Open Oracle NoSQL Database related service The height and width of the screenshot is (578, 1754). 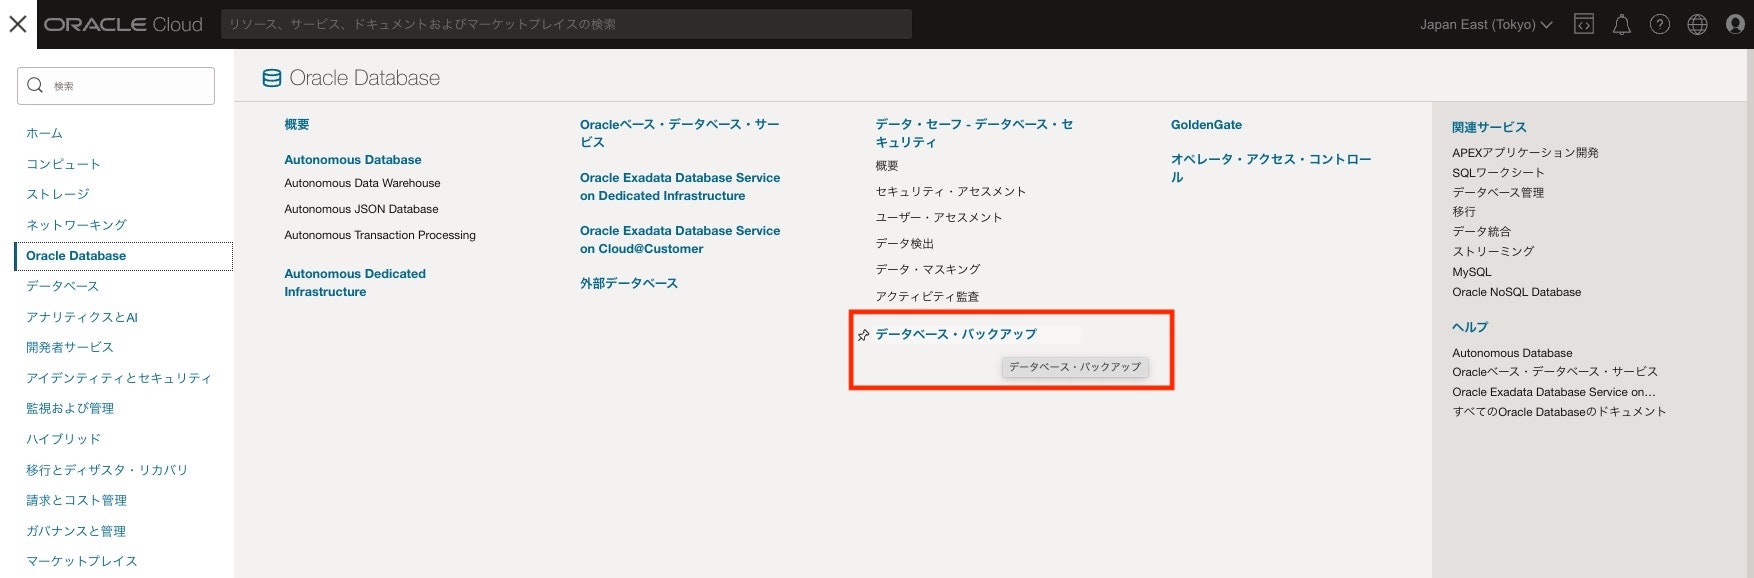(x=1517, y=292)
